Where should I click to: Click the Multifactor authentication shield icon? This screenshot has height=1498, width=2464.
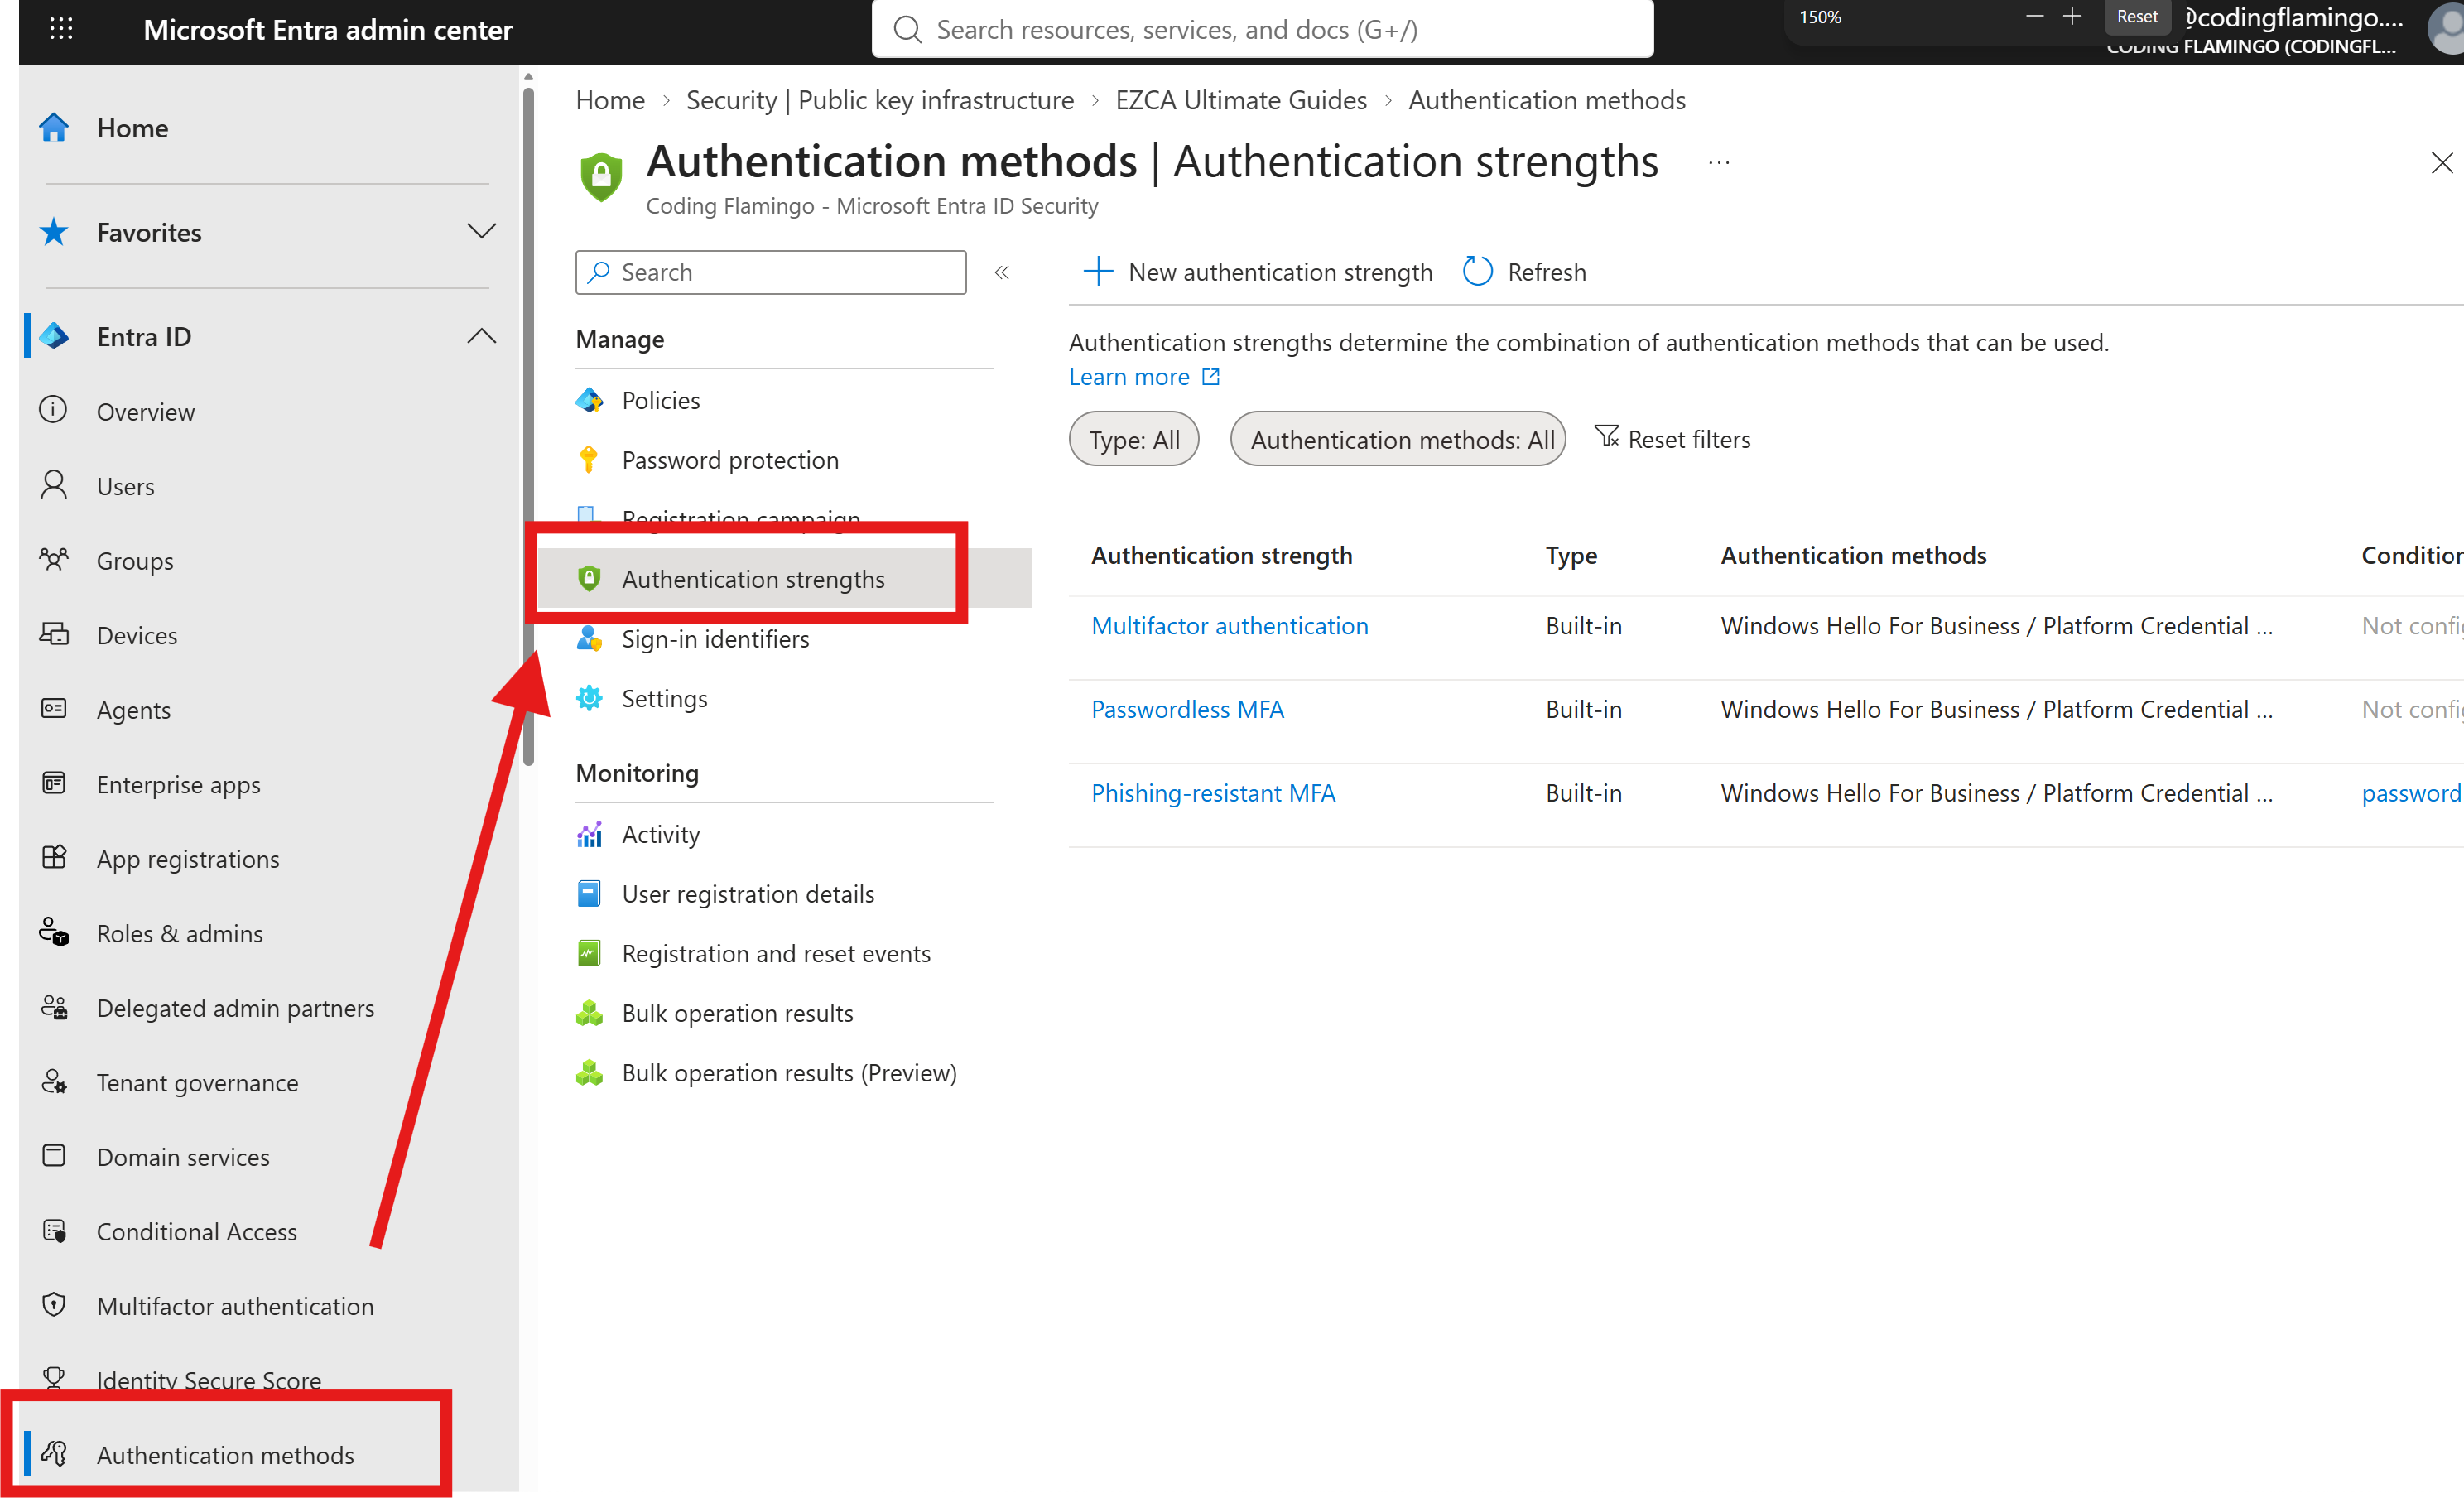tap(54, 1305)
